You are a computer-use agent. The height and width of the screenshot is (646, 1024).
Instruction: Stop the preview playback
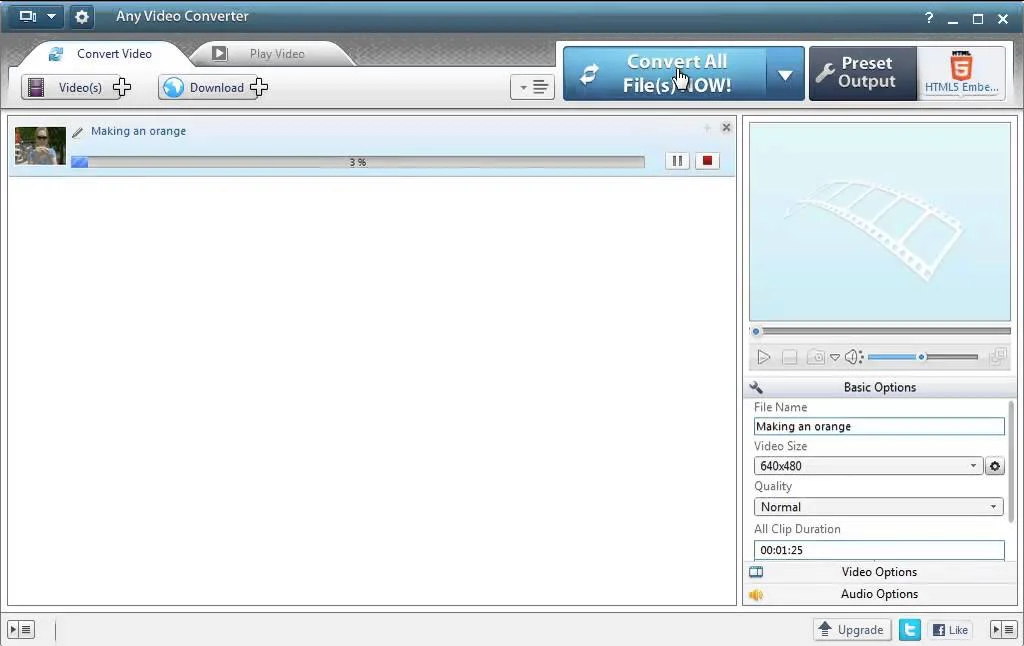[x=790, y=357]
